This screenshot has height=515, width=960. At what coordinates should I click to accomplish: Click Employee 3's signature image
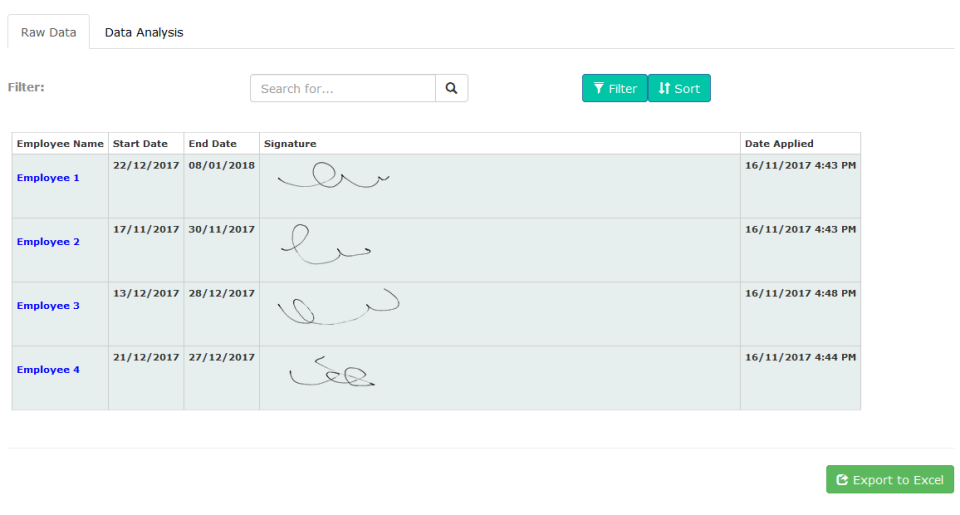(x=339, y=306)
